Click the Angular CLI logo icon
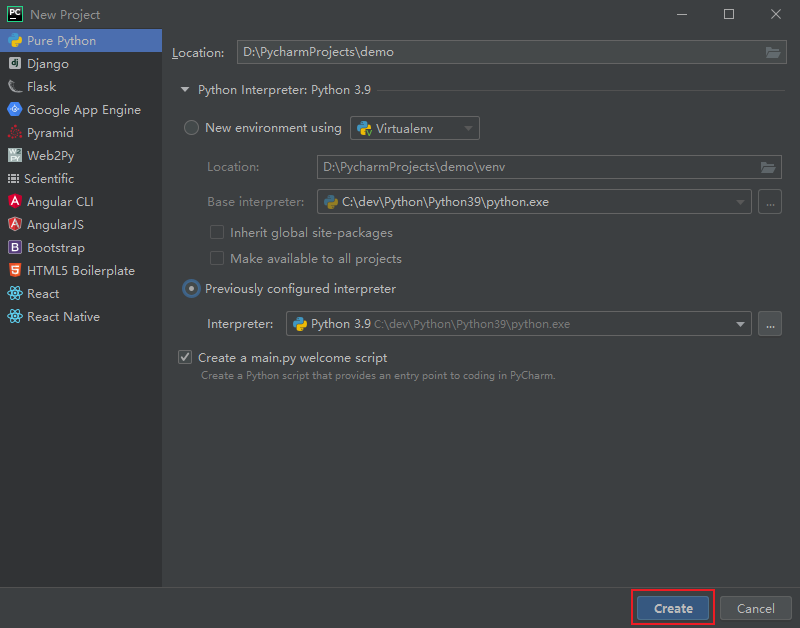The height and width of the screenshot is (628, 800). point(15,202)
